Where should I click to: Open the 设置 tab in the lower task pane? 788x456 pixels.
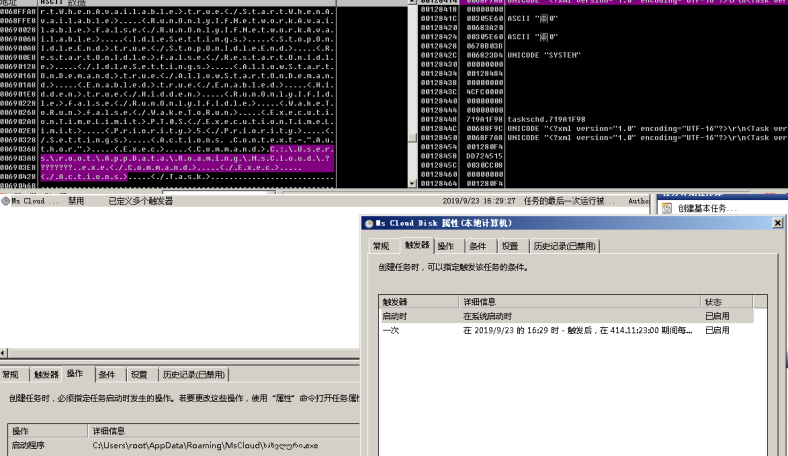coord(139,375)
